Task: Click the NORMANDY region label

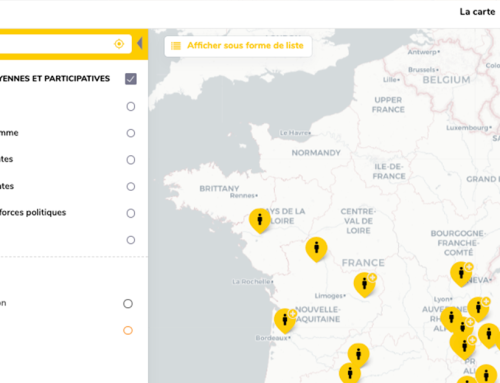Action: point(316,153)
